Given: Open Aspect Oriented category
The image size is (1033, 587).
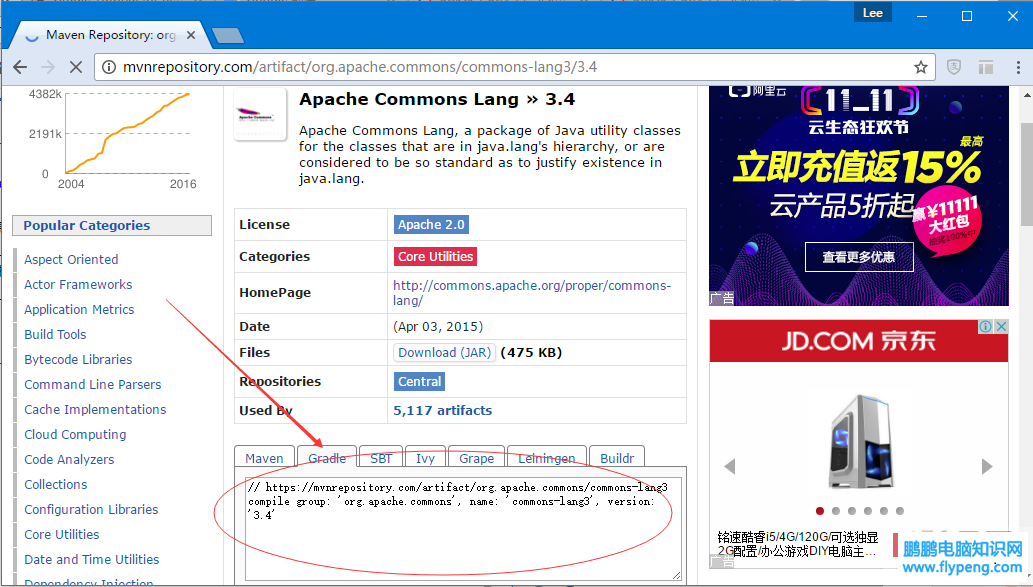Looking at the screenshot, I should coord(71,260).
